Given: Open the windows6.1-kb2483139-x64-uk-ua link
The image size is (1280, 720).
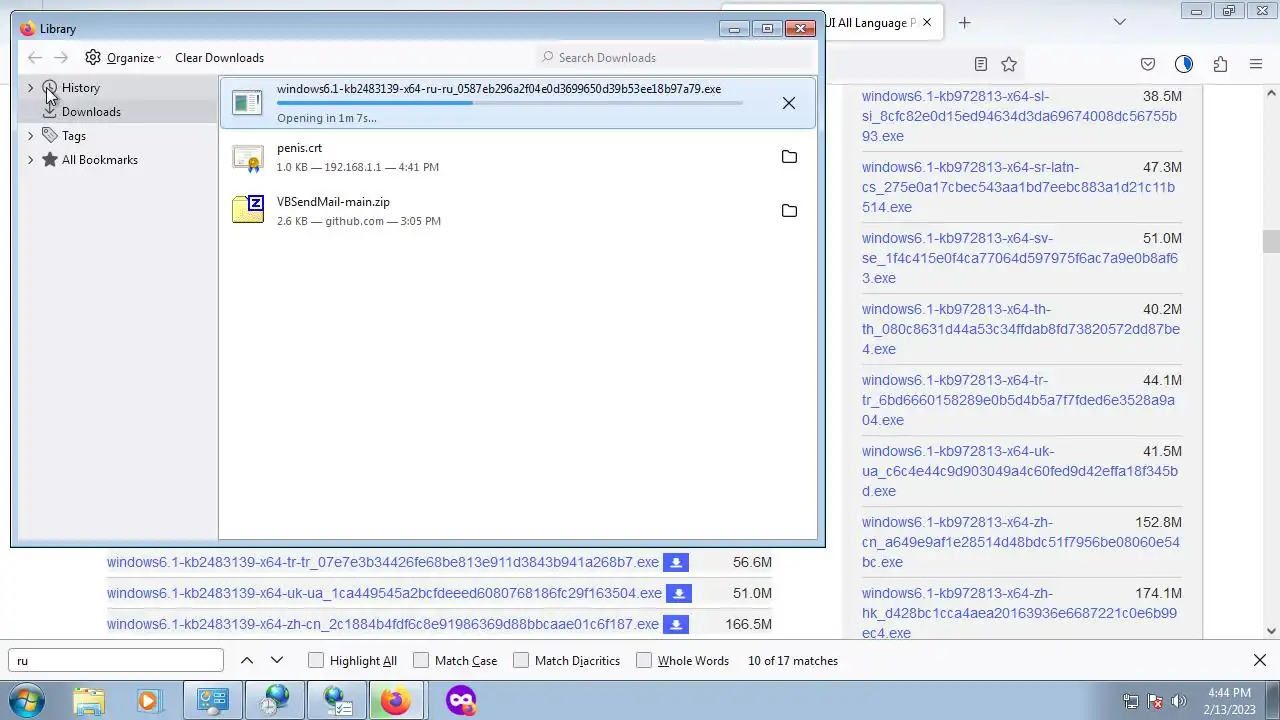Looking at the screenshot, I should coord(384,593).
